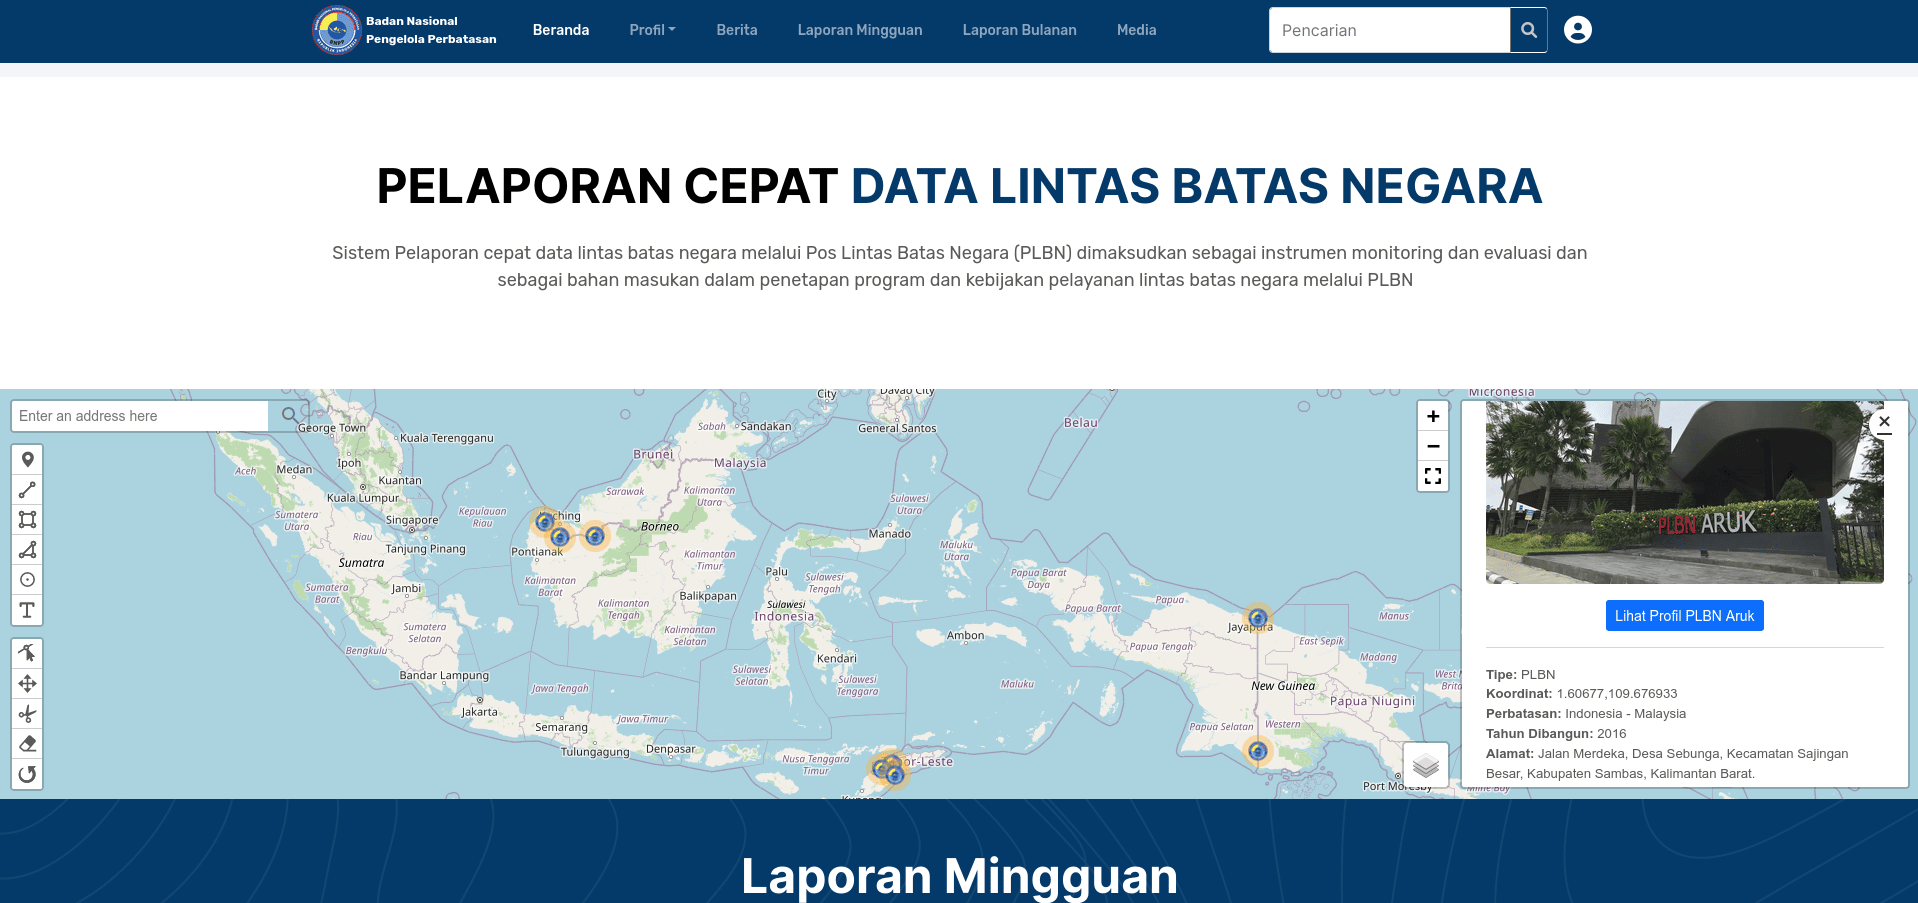Select the draw rectangle tool
Screen dimensions: 1918x903
click(x=28, y=520)
